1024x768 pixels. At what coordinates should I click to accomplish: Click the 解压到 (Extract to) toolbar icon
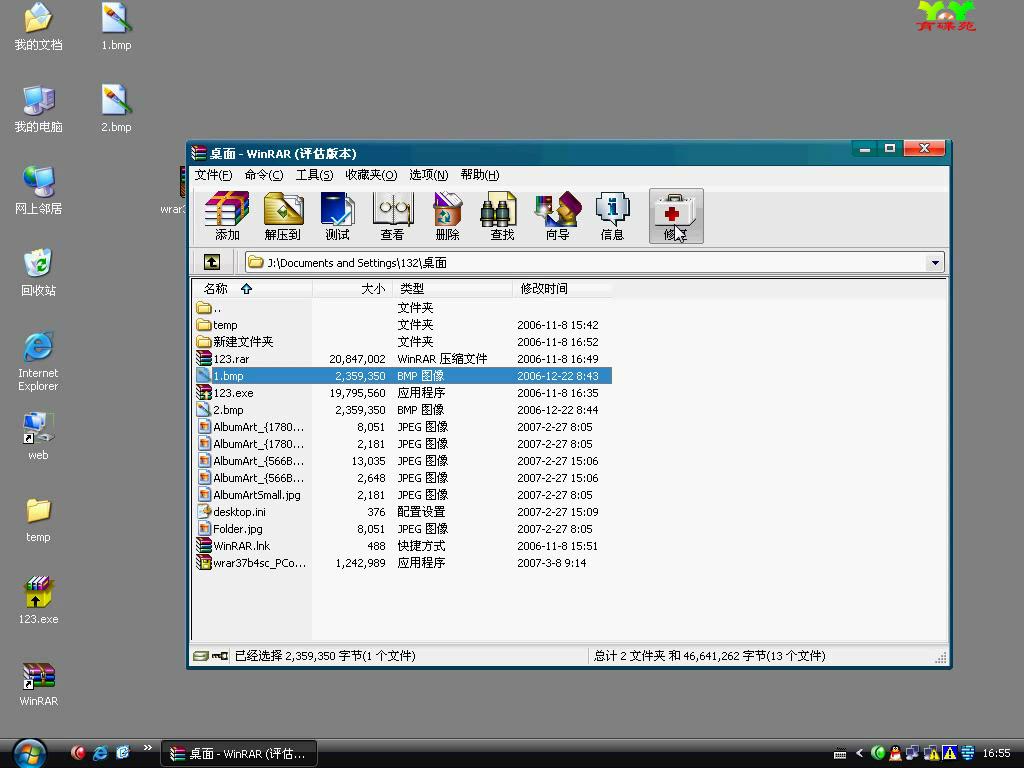pyautogui.click(x=282, y=216)
